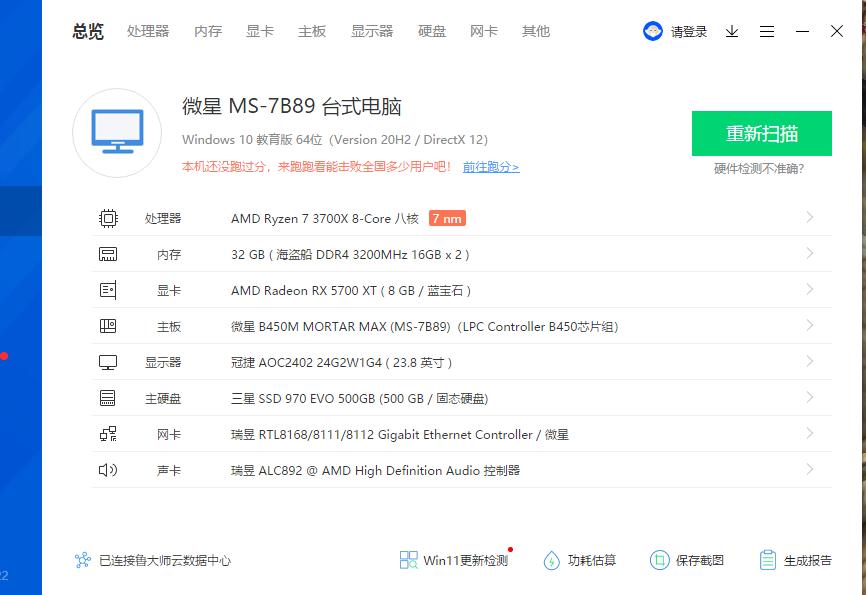Click the 前往跑分 link
The height and width of the screenshot is (595, 866).
click(491, 167)
